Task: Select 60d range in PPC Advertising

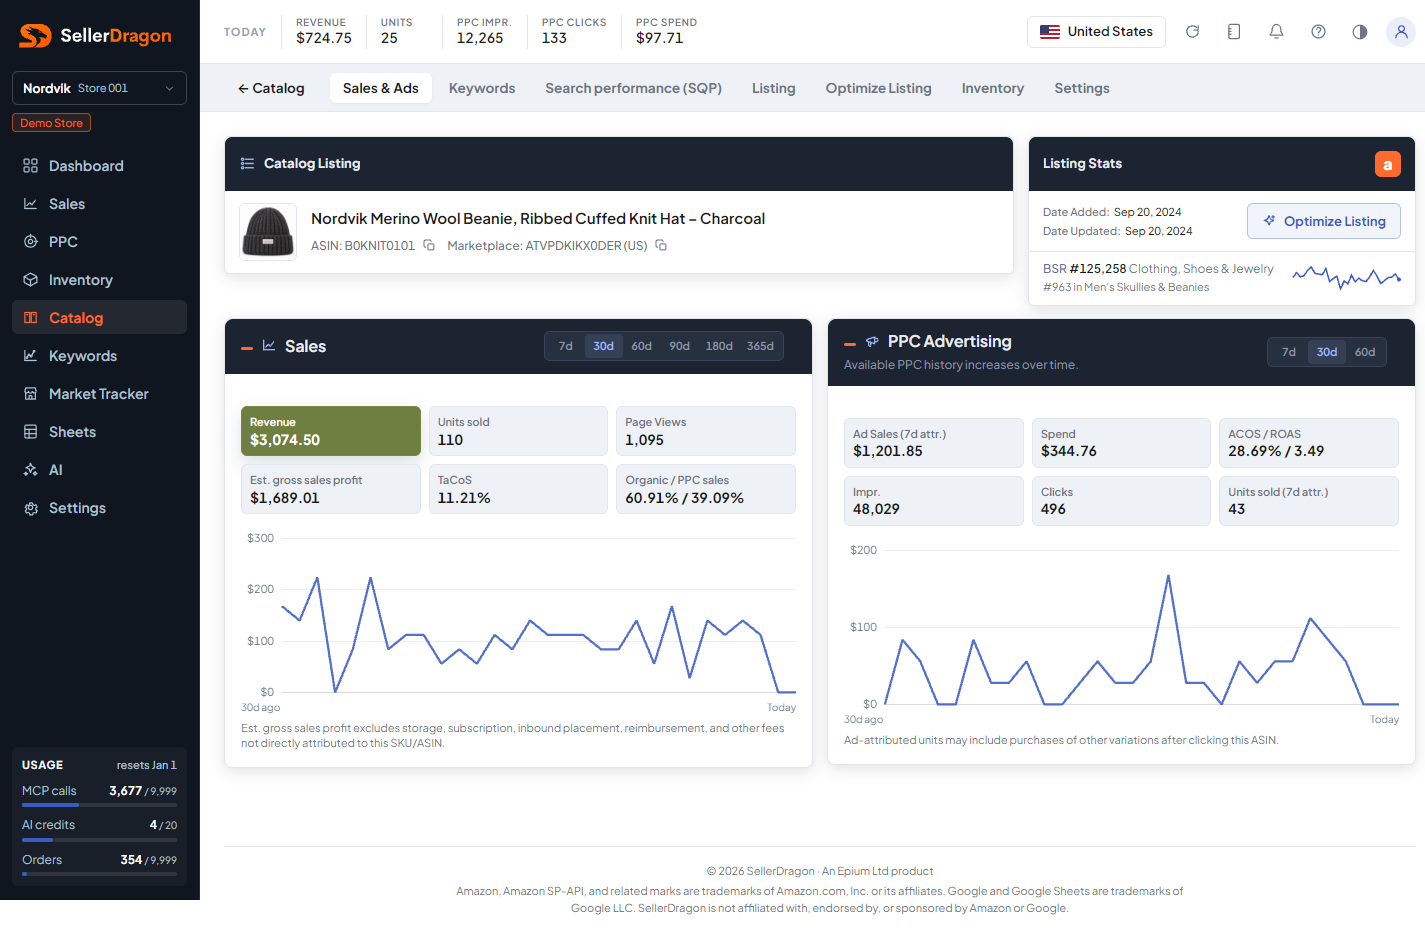Action: pos(1365,352)
